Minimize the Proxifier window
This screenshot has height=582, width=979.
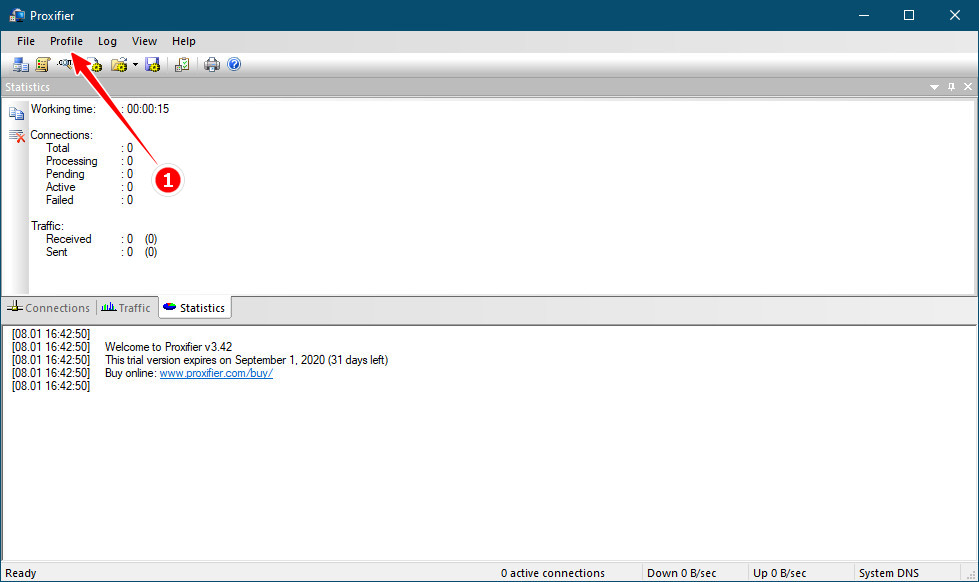click(864, 16)
